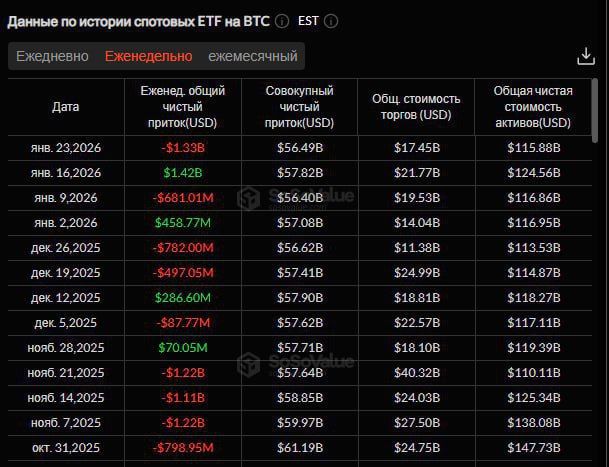Select the янв. 23,2026 date row
609x467 pixels.
tap(66, 148)
